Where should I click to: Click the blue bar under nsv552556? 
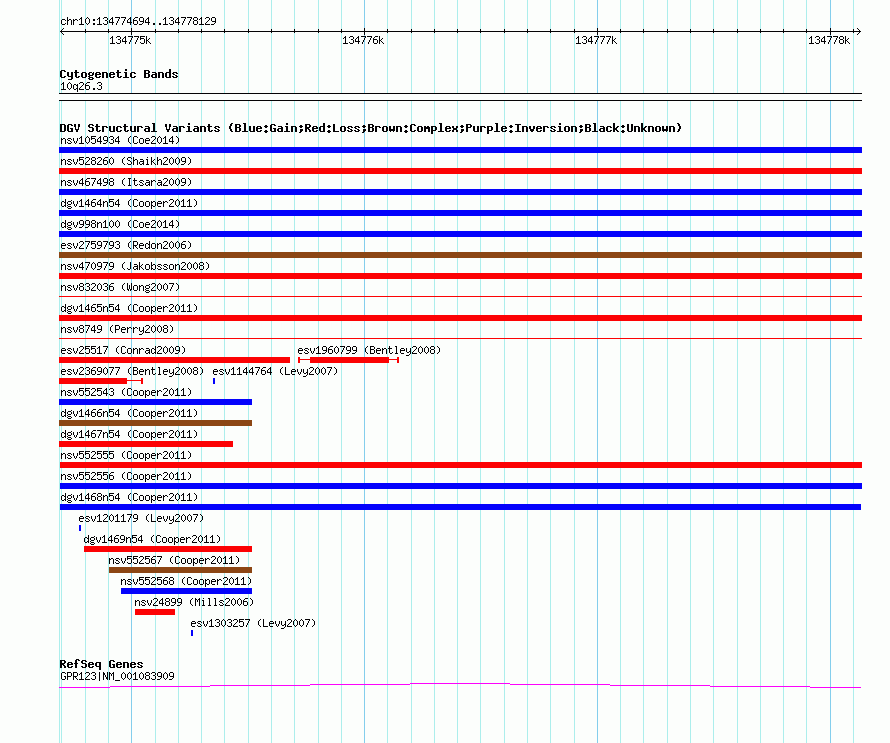pyautogui.click(x=460, y=486)
